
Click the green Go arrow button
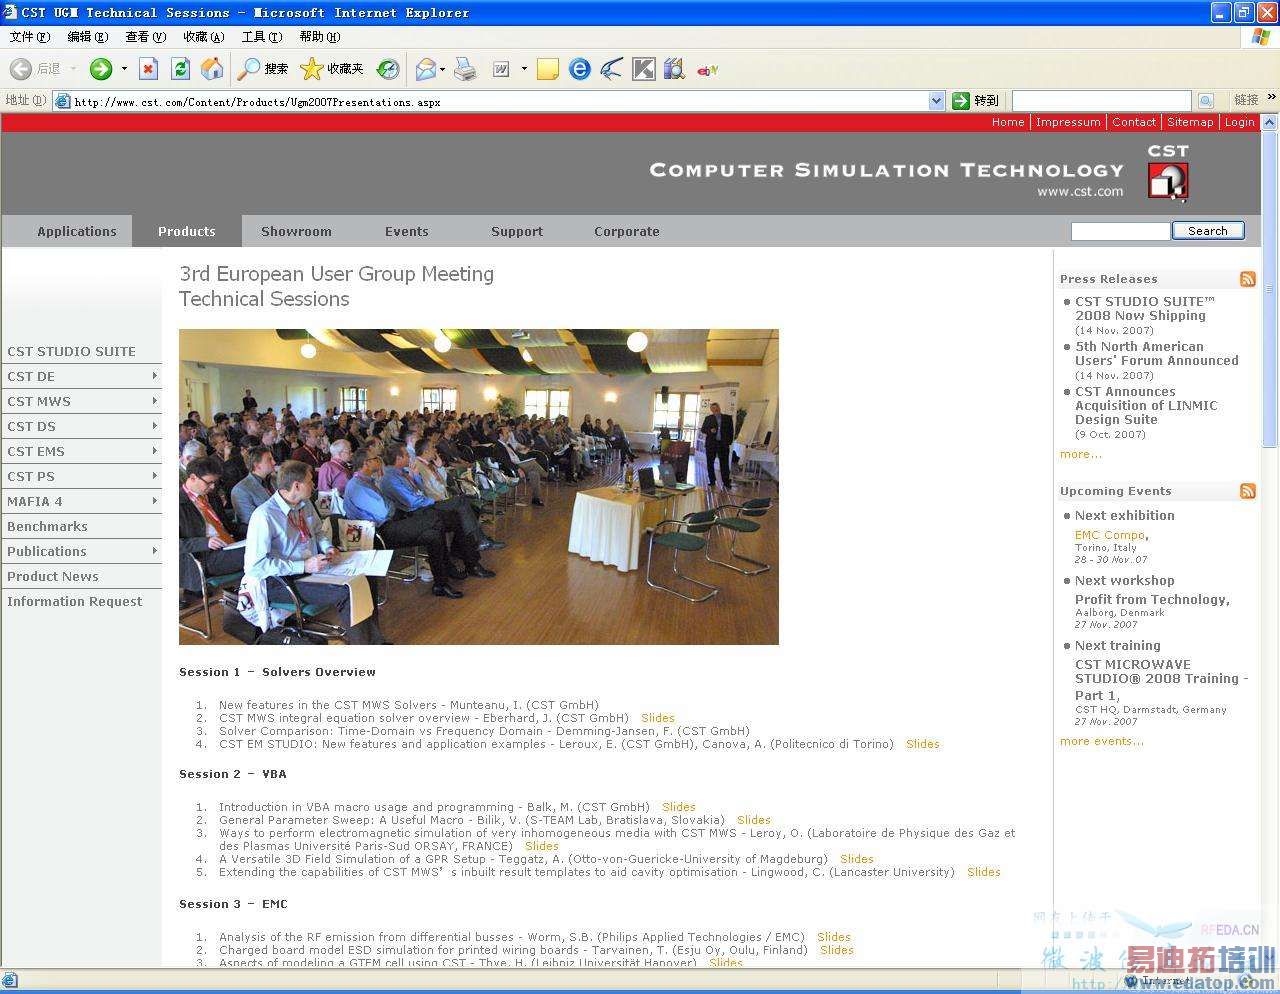pos(961,101)
